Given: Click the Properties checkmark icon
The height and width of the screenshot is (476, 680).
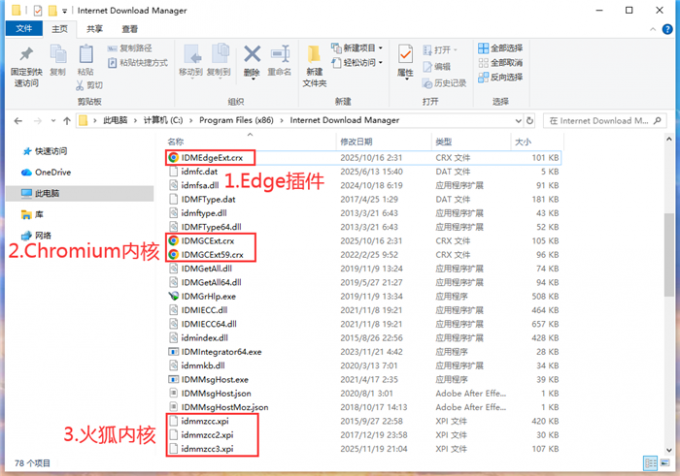Looking at the screenshot, I should 405,55.
